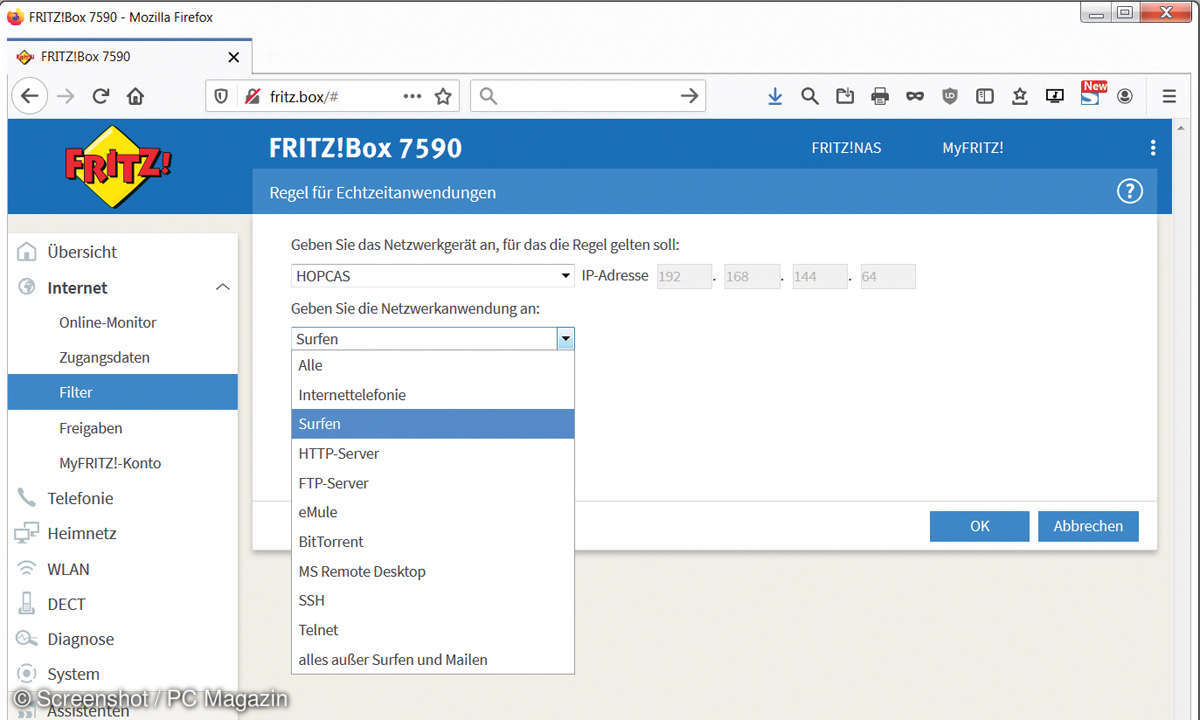Open the MyFRITZ! header link
This screenshot has width=1200, height=720.
(x=972, y=148)
